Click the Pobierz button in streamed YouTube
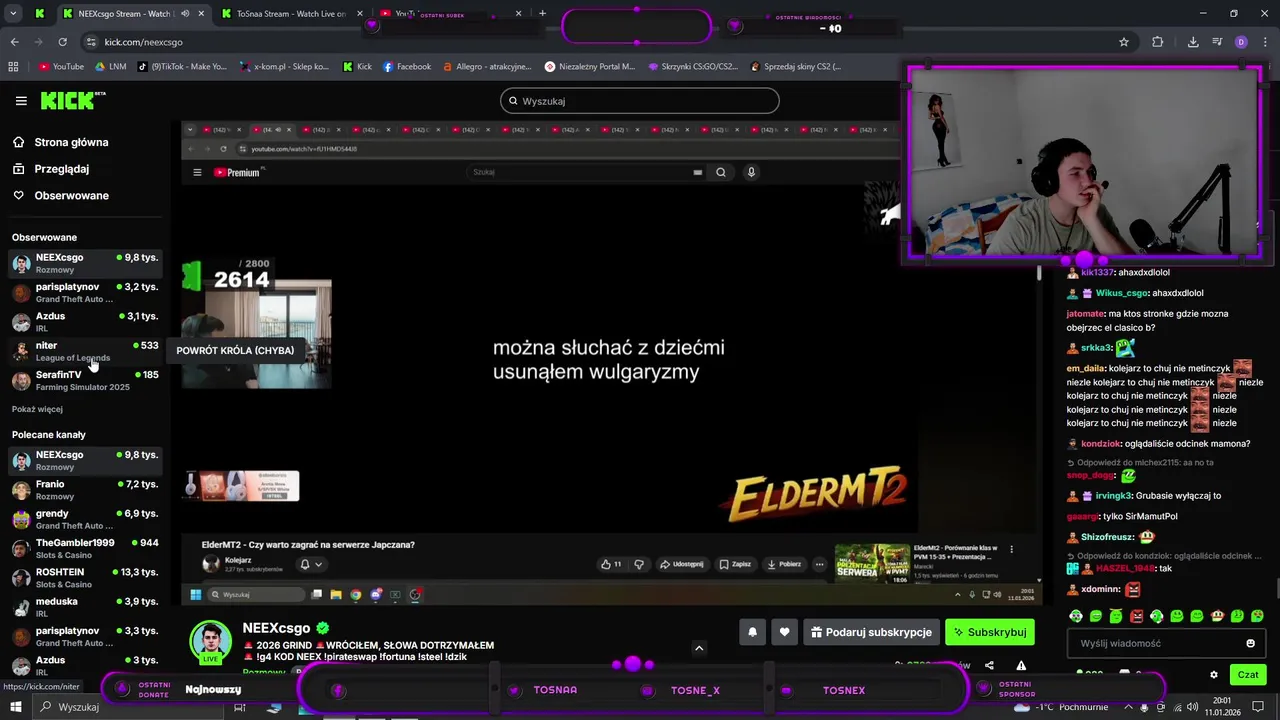The width and height of the screenshot is (1280, 720). [x=783, y=564]
